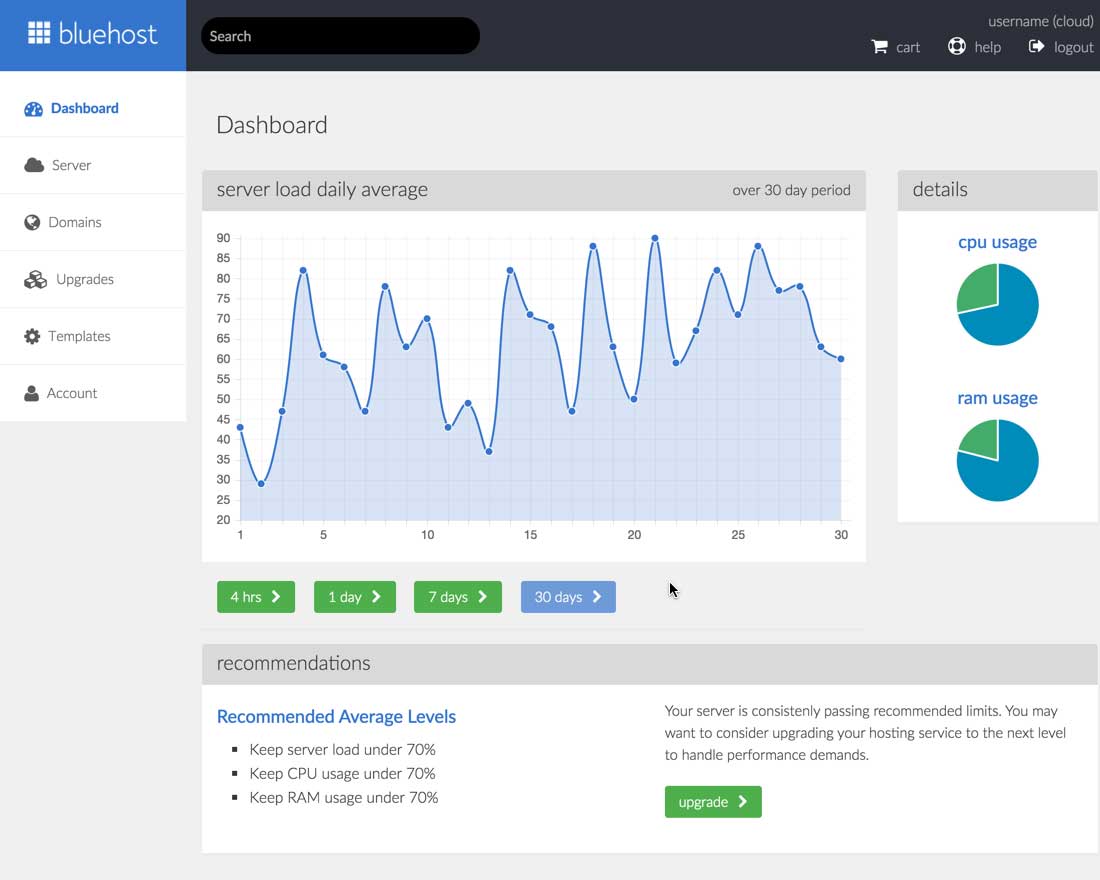This screenshot has width=1100, height=880.
Task: Click the 'recommendations' section header
Action: tap(650, 664)
